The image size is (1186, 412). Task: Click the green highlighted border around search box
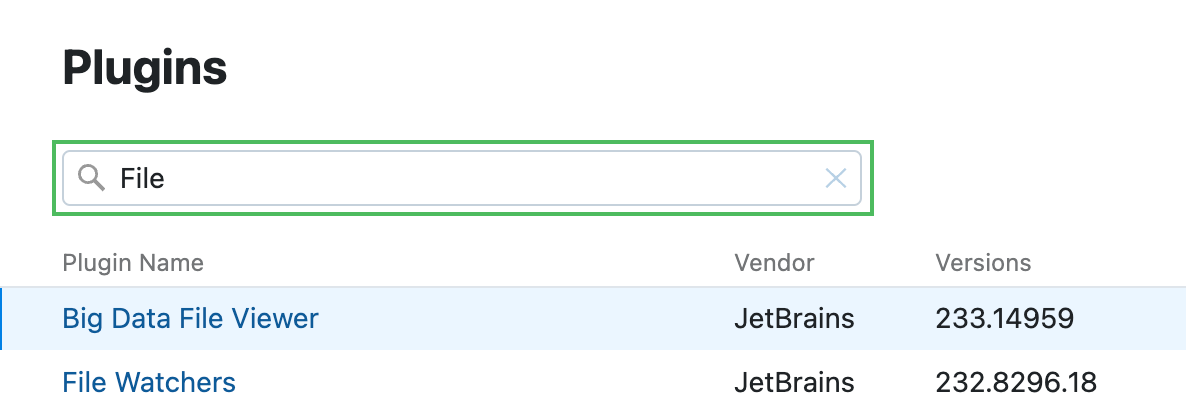(x=463, y=143)
